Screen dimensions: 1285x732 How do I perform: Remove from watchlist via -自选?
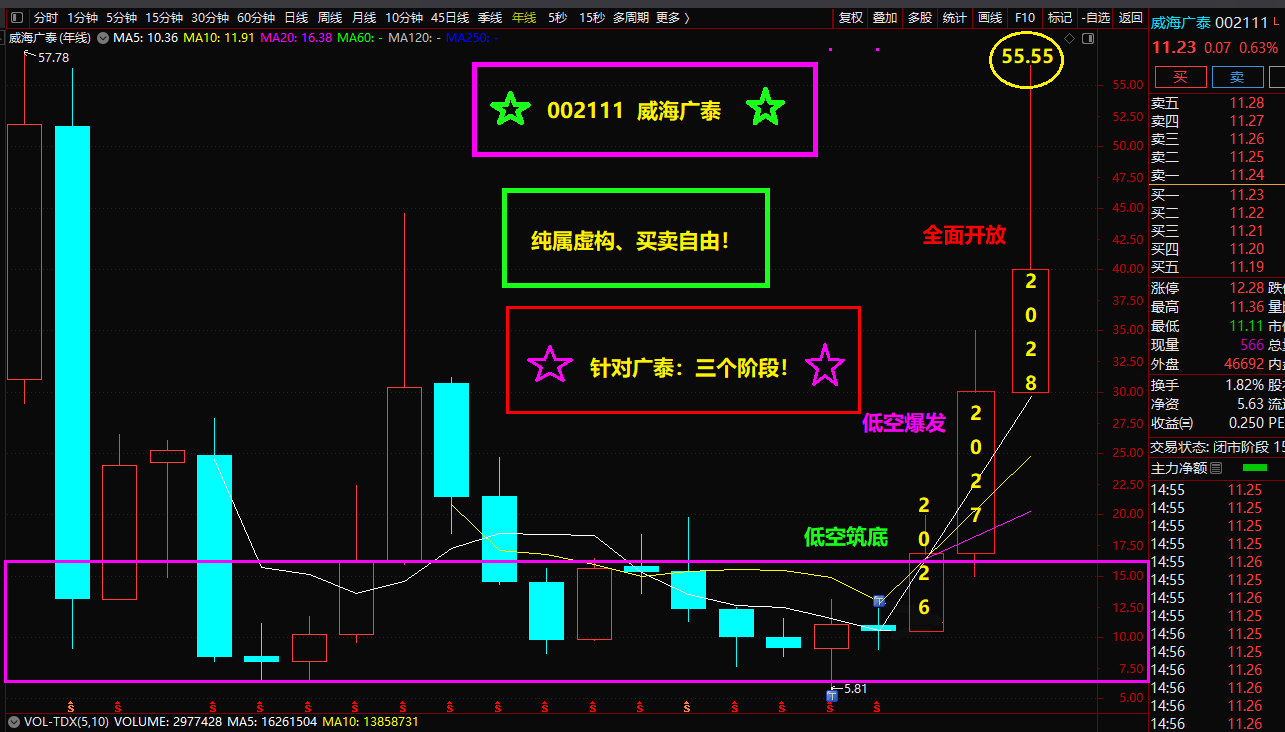pyautogui.click(x=1096, y=18)
